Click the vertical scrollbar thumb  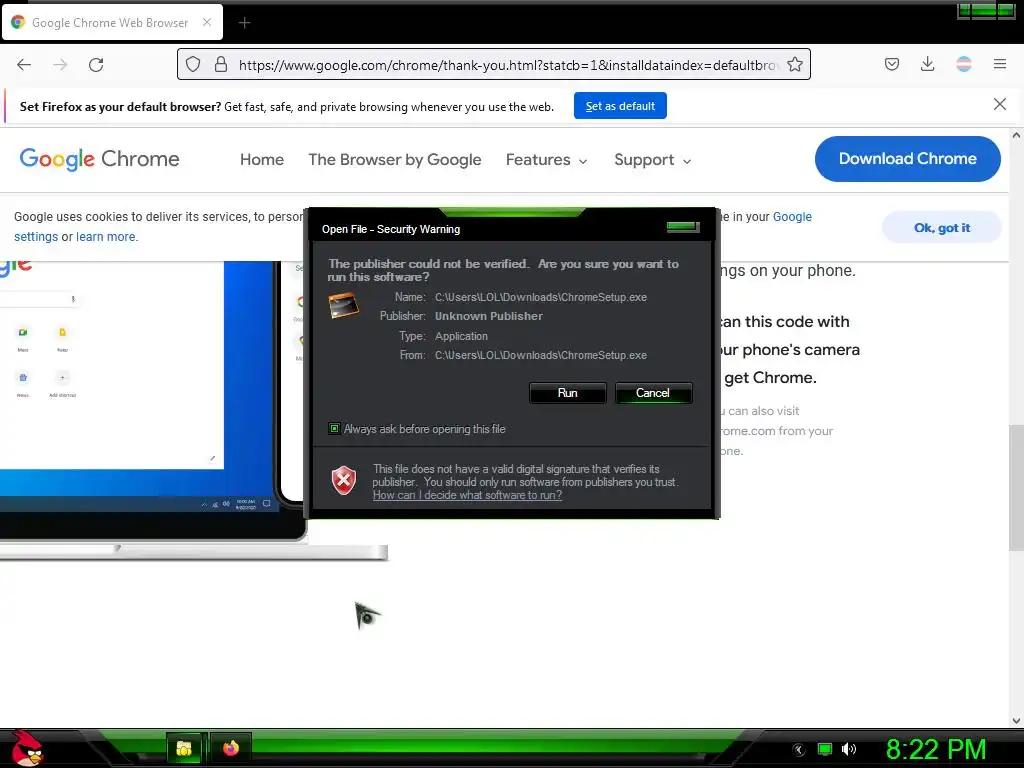(1016, 488)
